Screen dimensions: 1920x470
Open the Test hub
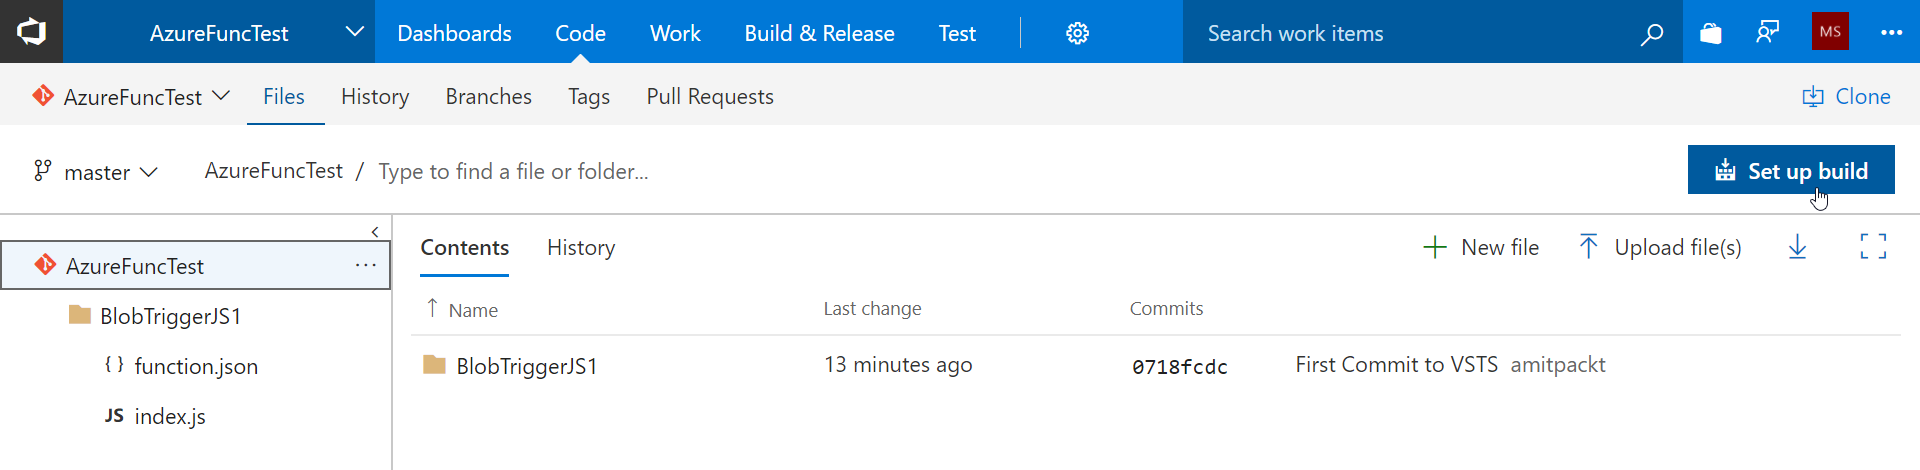[957, 33]
